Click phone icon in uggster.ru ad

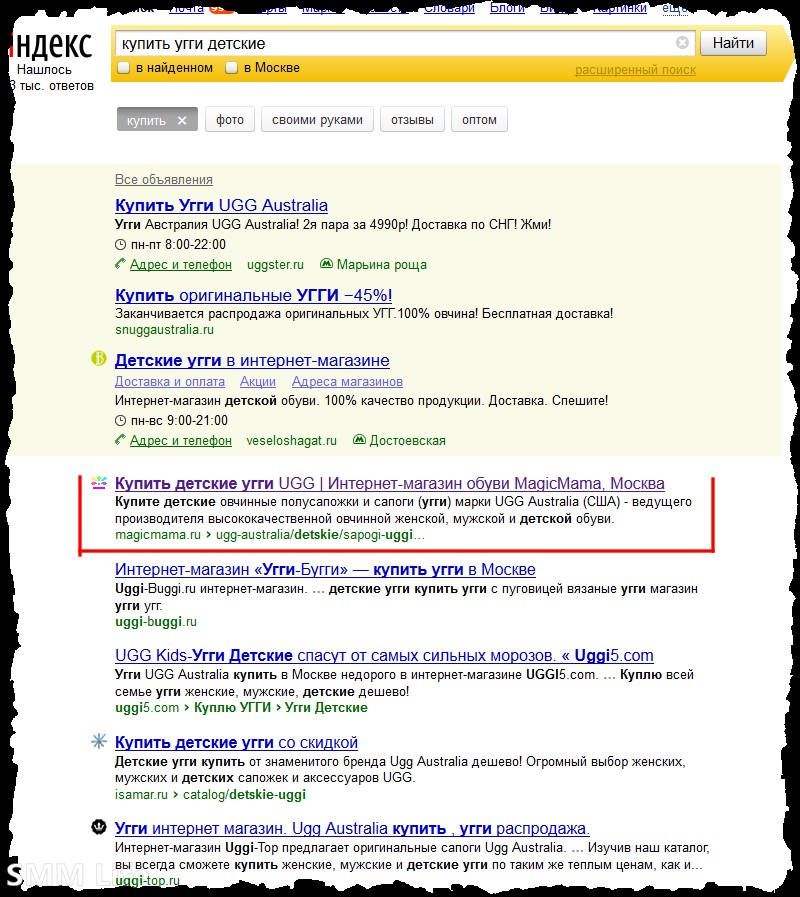(120, 264)
